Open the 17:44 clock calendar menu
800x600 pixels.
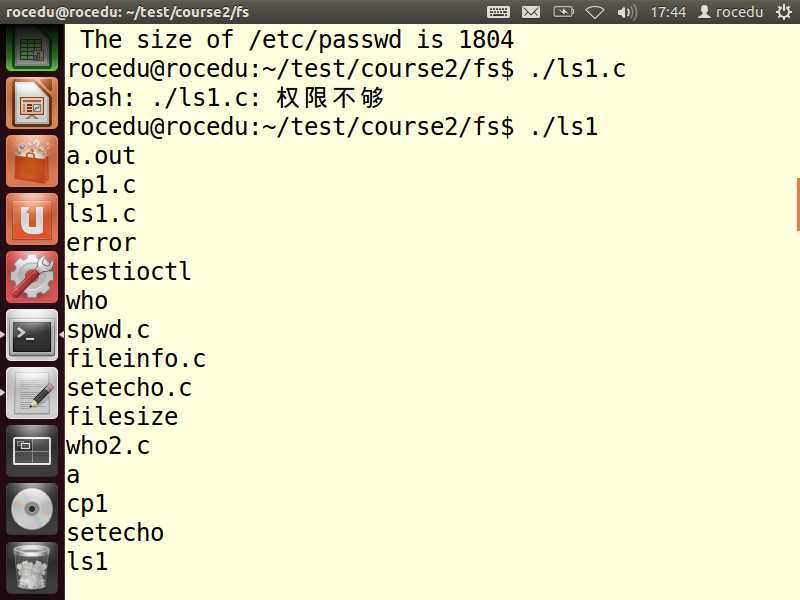(x=667, y=12)
